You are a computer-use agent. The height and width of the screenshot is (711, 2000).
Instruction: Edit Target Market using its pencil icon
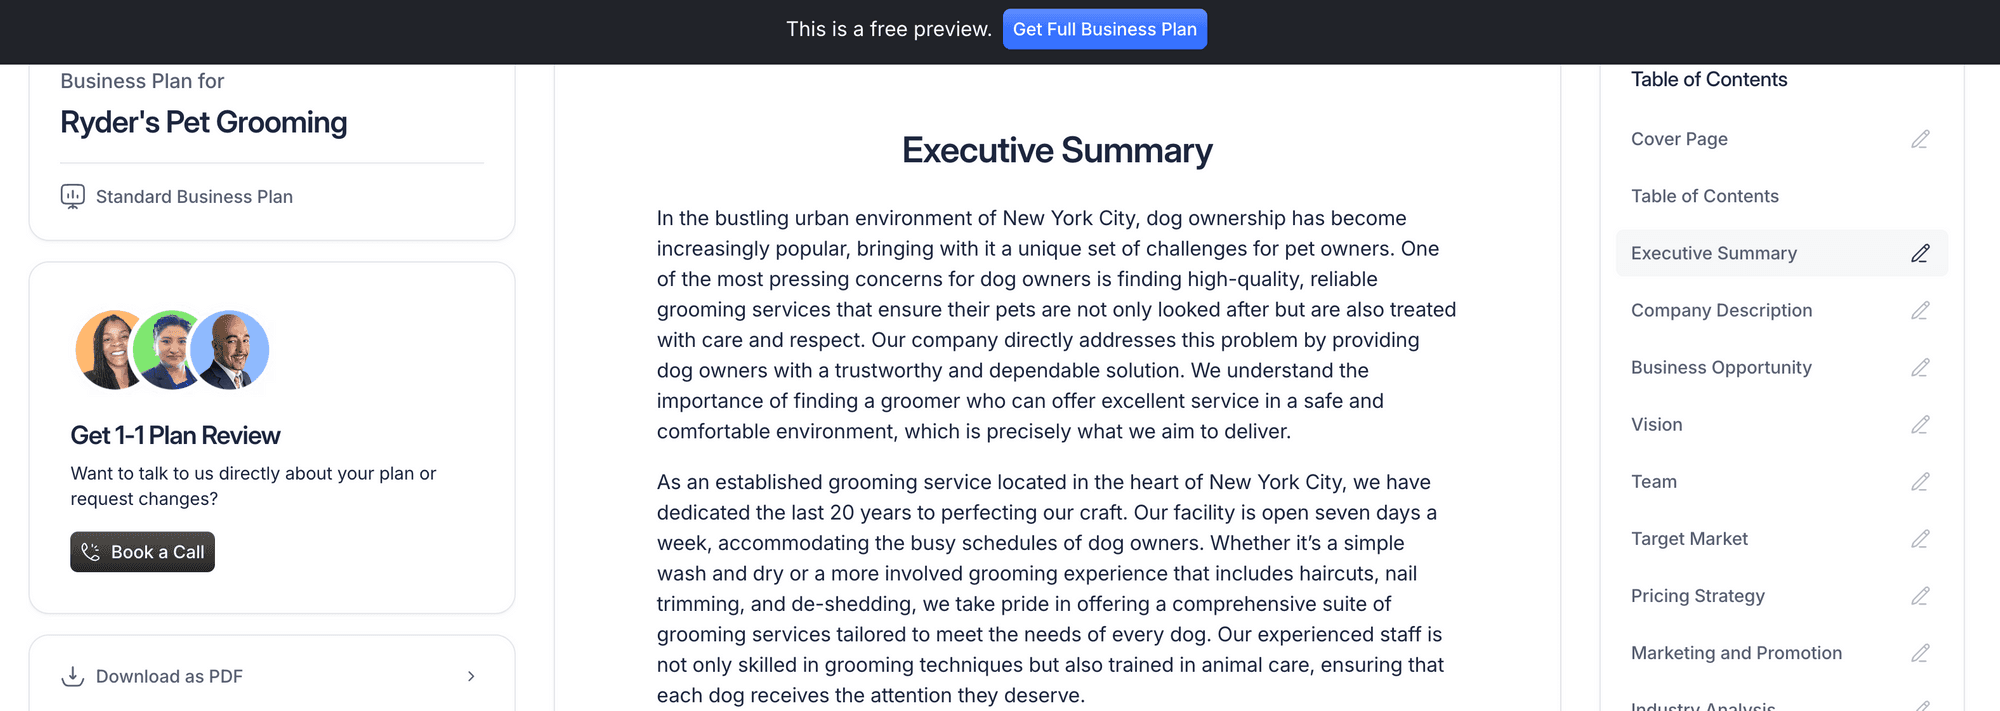[1920, 538]
